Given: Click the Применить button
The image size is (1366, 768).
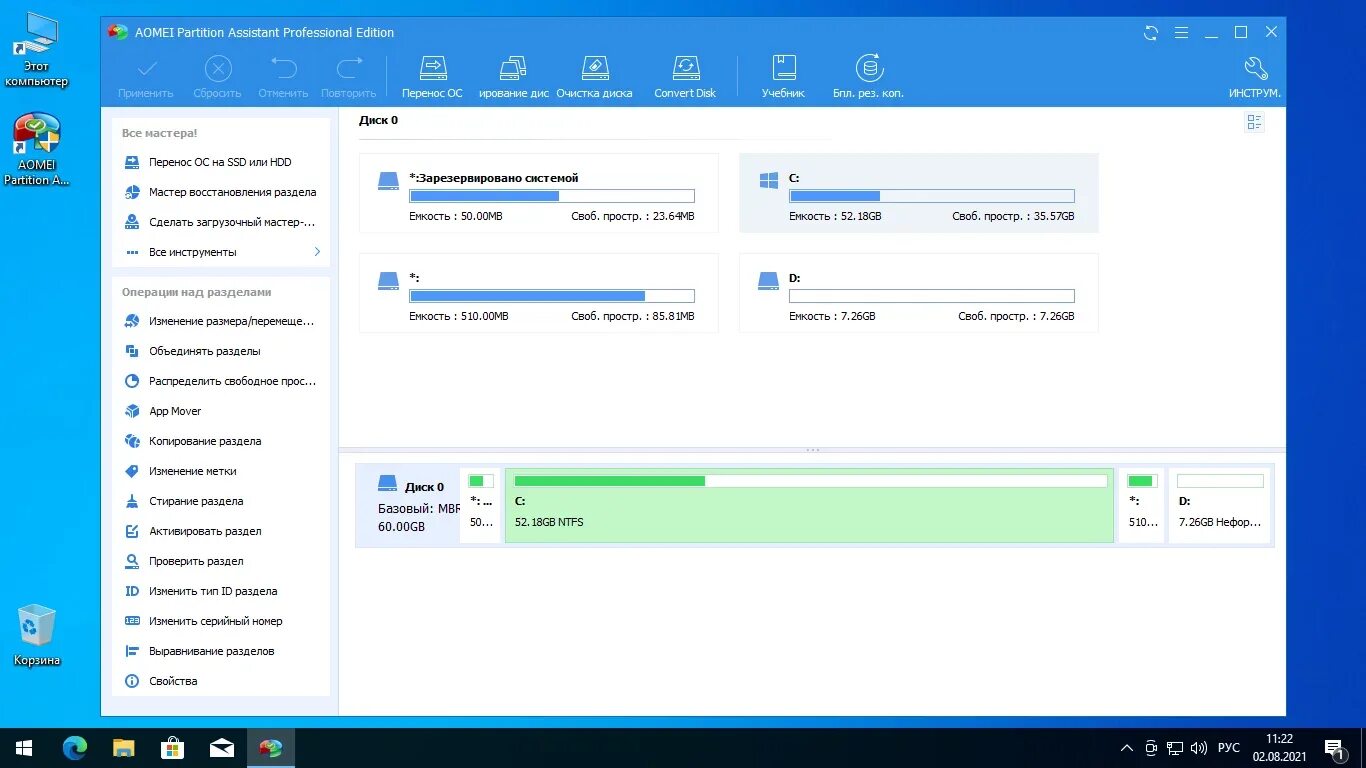Looking at the screenshot, I should [145, 75].
